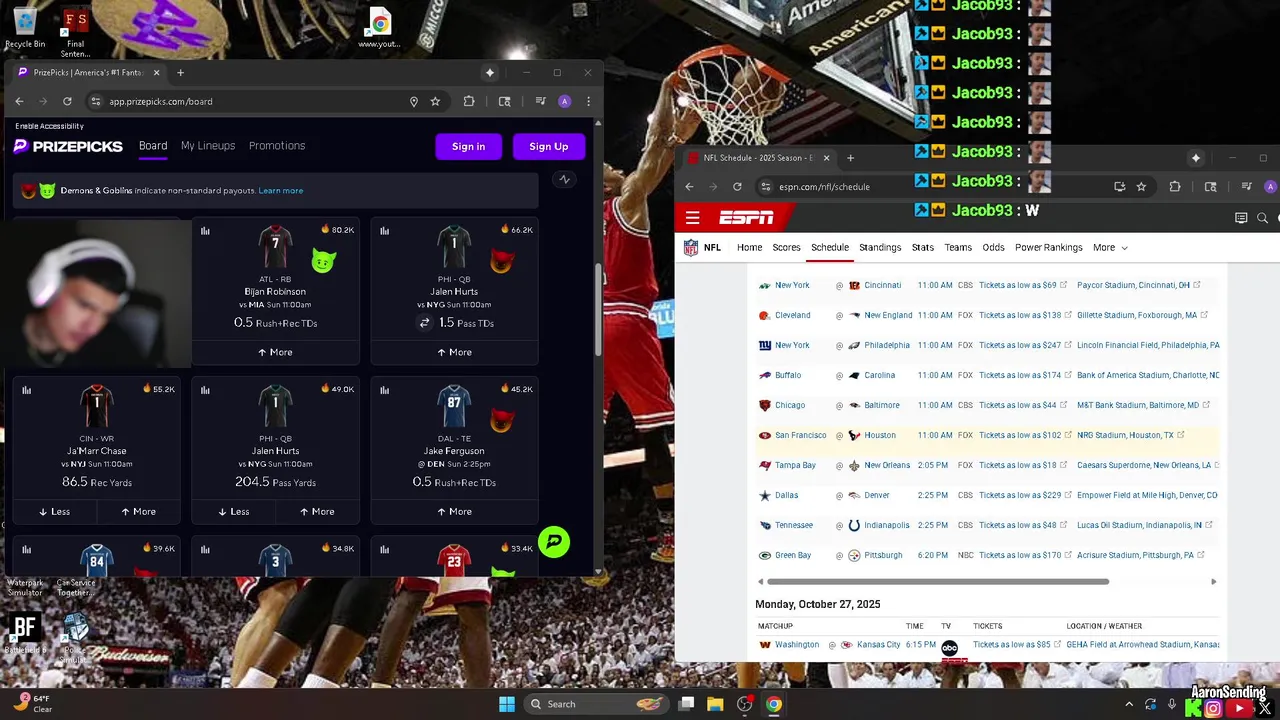Select More on Jake Ferguson 0.5 Rush+Rec TDs
This screenshot has height=720, width=1280.
(454, 511)
